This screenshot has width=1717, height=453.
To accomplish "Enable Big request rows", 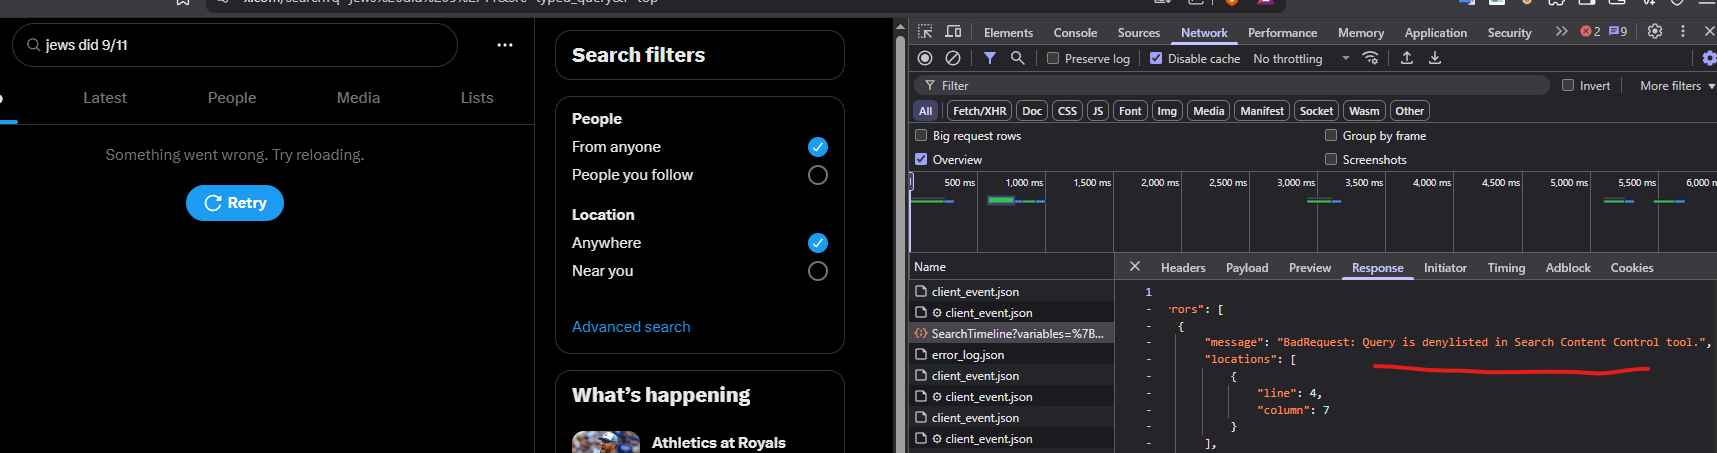I will [x=921, y=135].
